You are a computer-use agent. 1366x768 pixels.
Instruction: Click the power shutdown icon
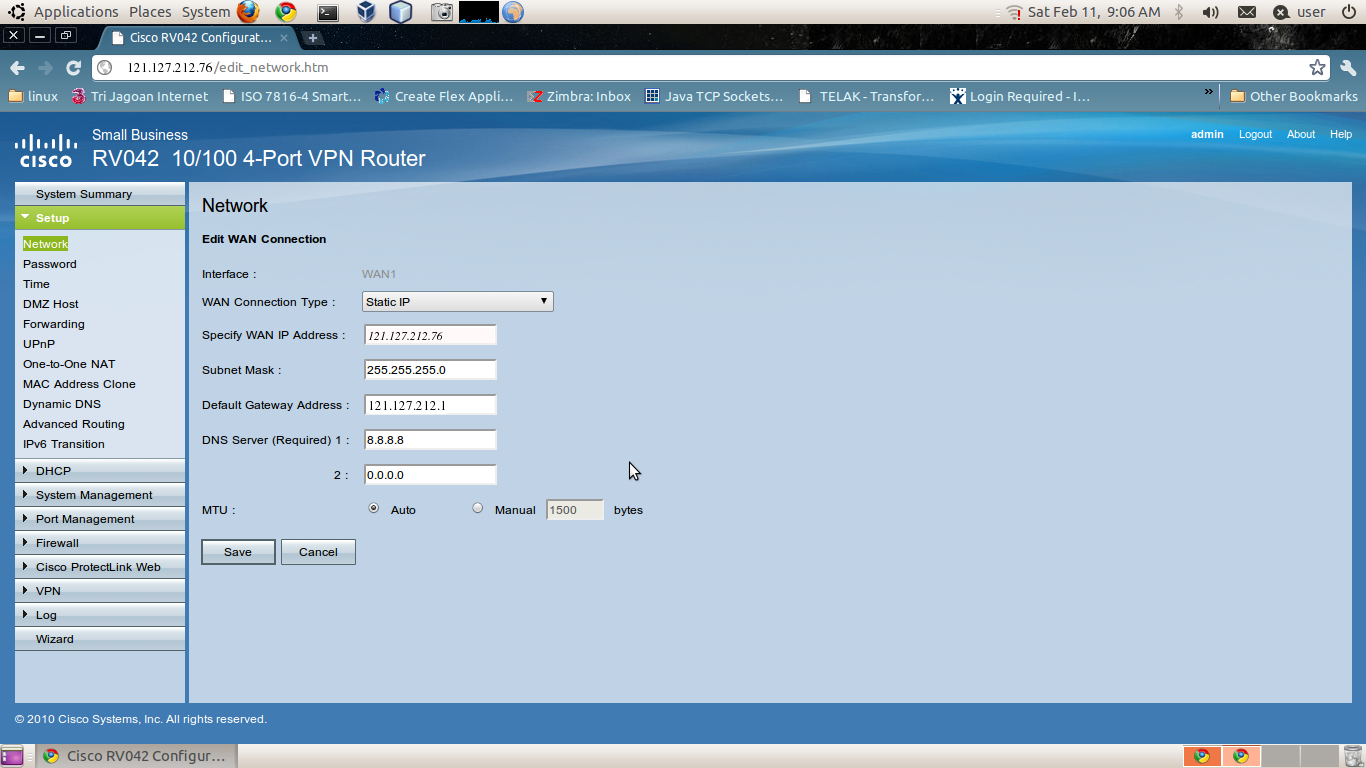tap(1348, 12)
